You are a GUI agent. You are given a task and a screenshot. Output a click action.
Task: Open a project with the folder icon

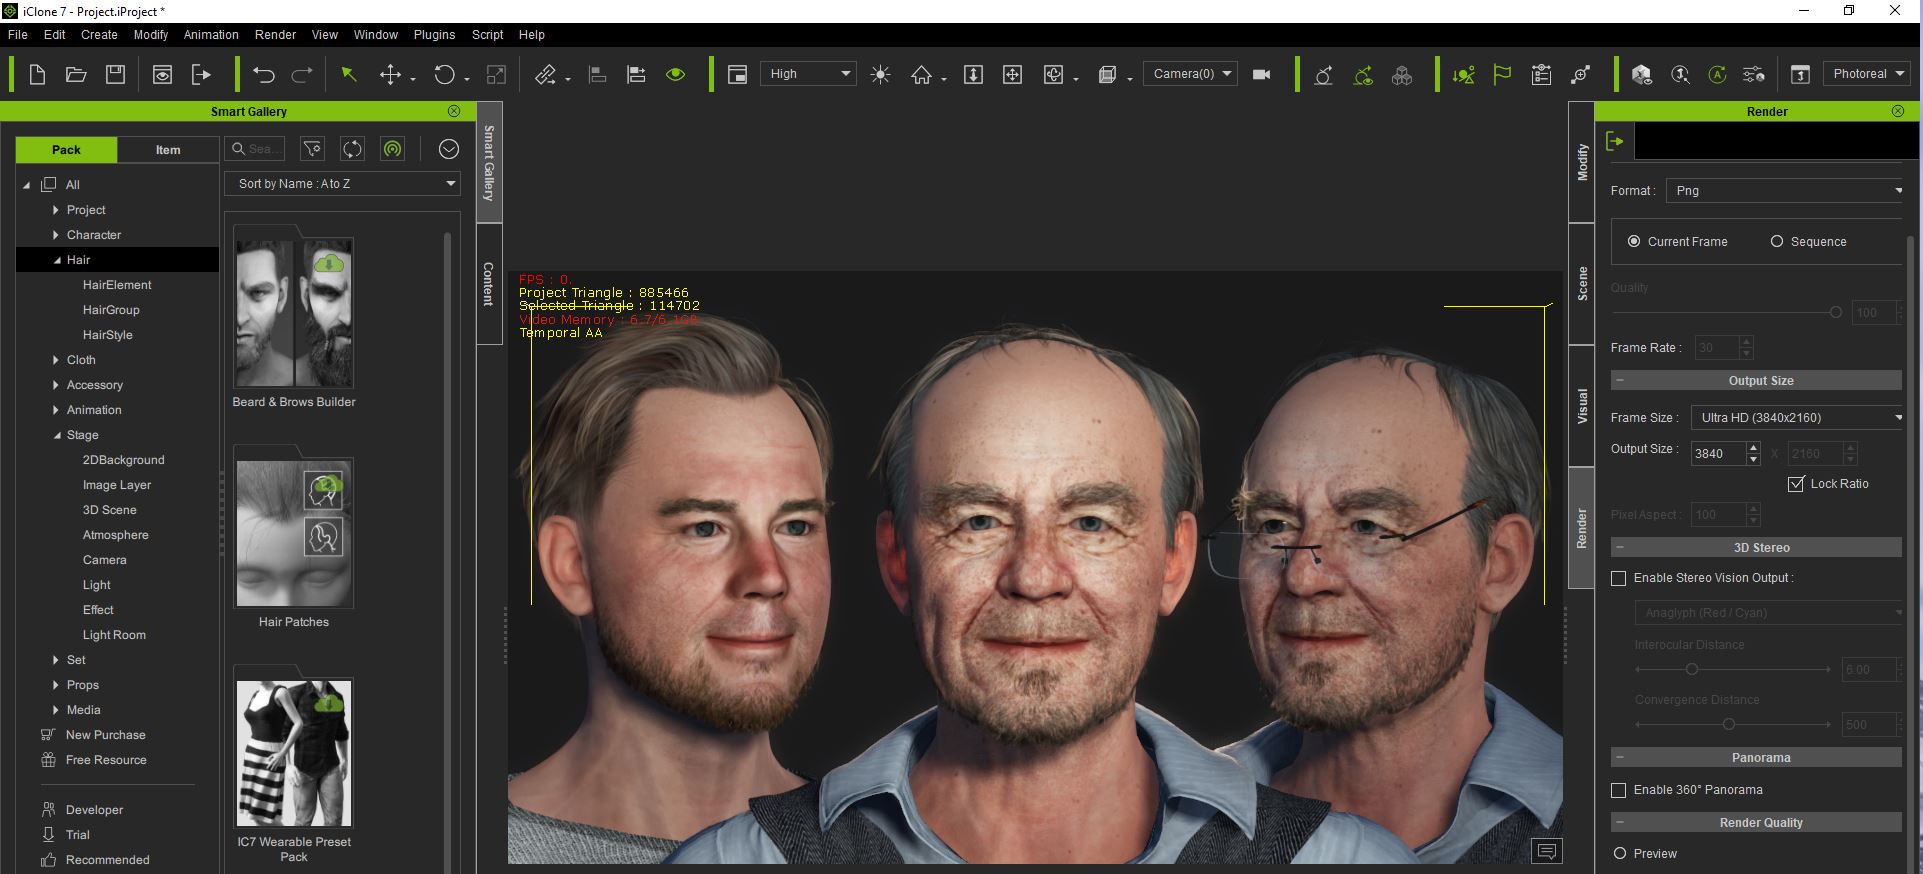click(x=76, y=74)
